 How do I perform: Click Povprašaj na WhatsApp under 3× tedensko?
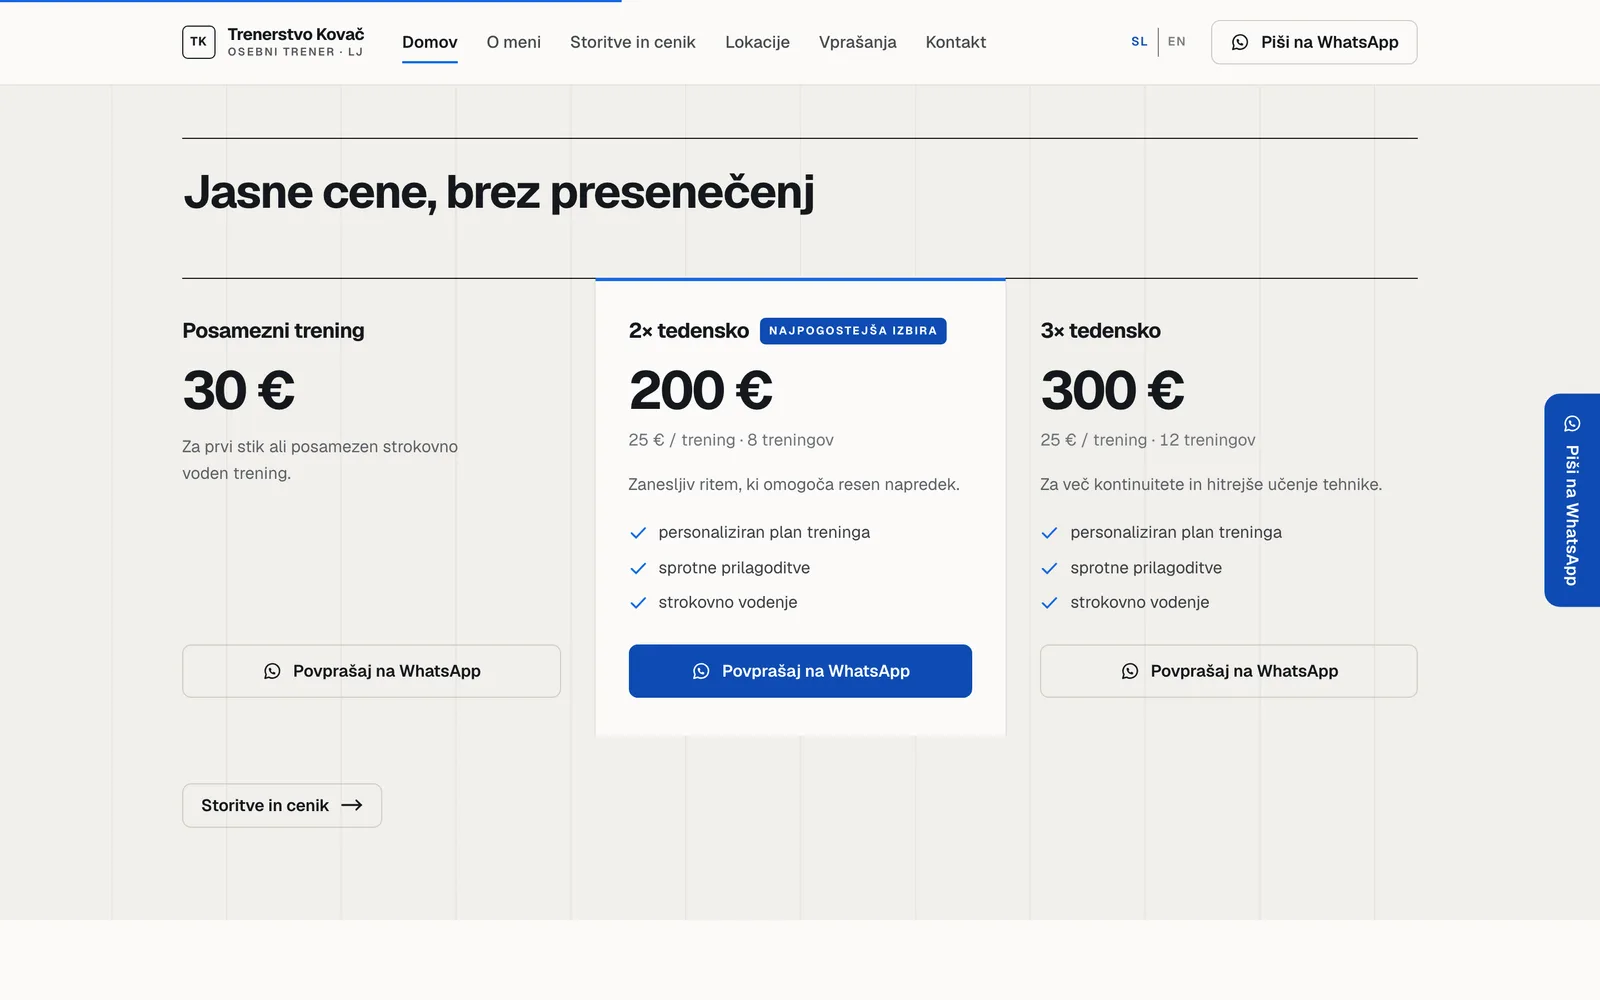tap(1229, 671)
